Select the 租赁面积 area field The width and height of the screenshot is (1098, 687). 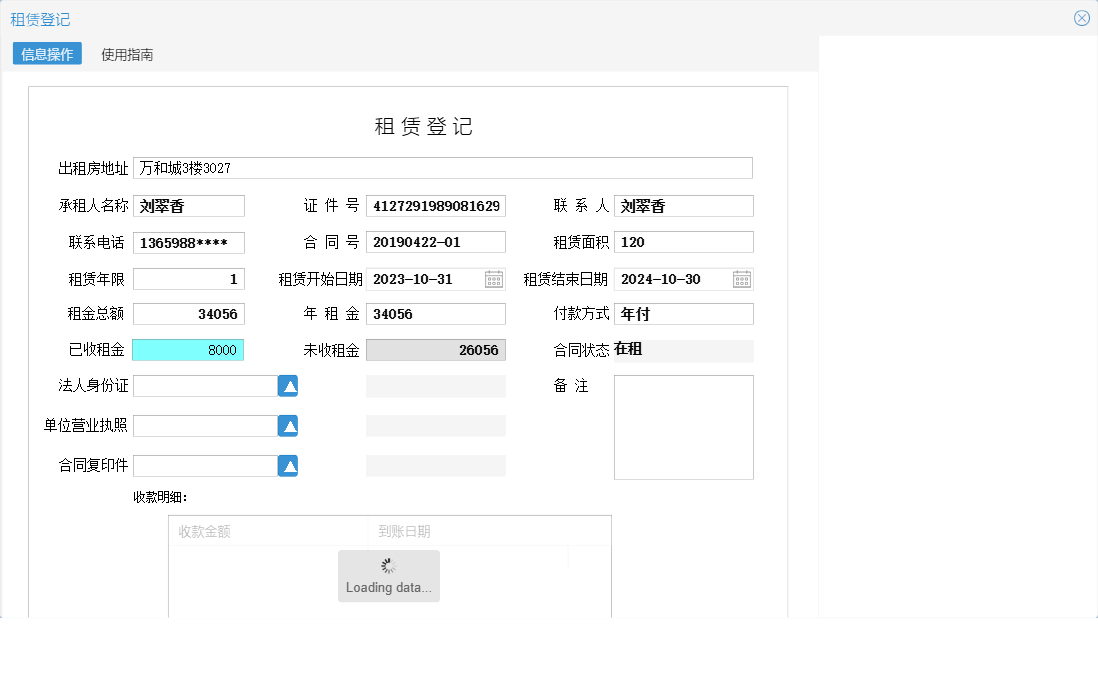point(683,241)
